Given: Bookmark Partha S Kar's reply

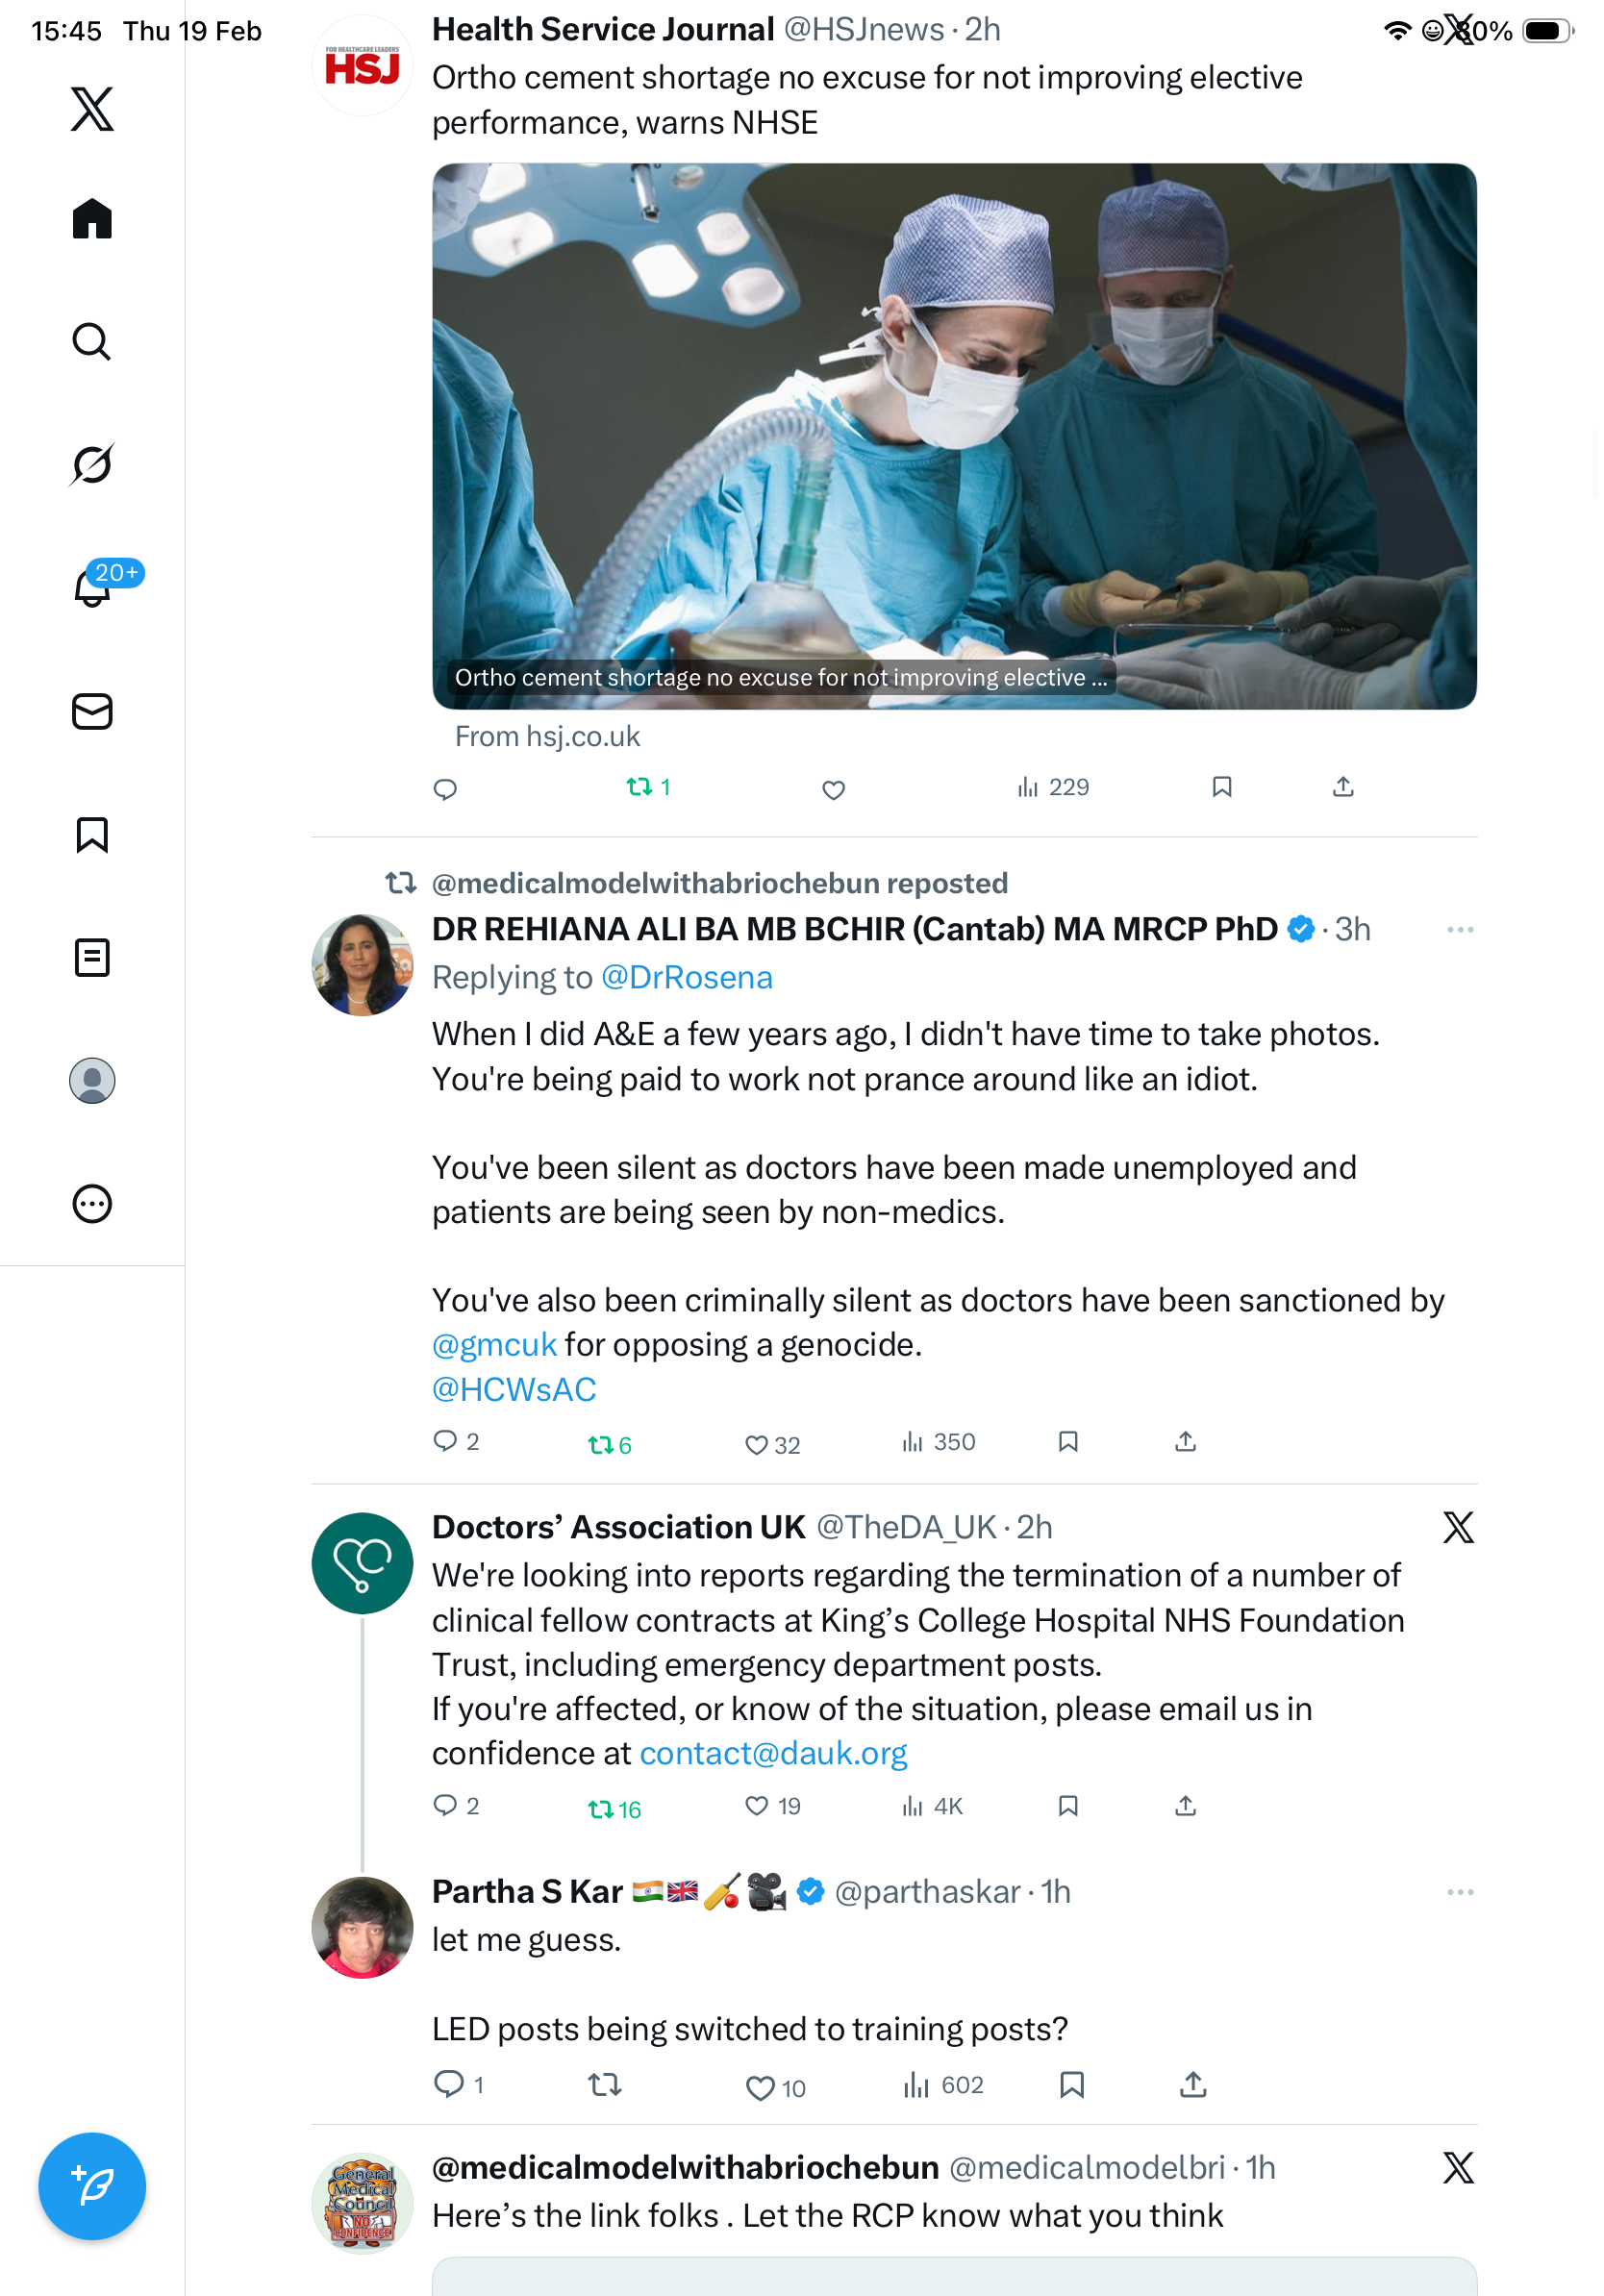Looking at the screenshot, I should [1072, 2085].
